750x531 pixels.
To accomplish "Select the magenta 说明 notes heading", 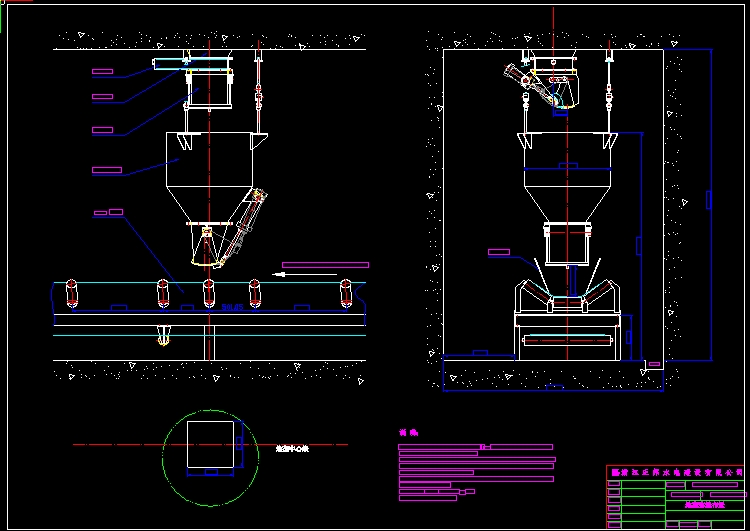I will point(408,432).
